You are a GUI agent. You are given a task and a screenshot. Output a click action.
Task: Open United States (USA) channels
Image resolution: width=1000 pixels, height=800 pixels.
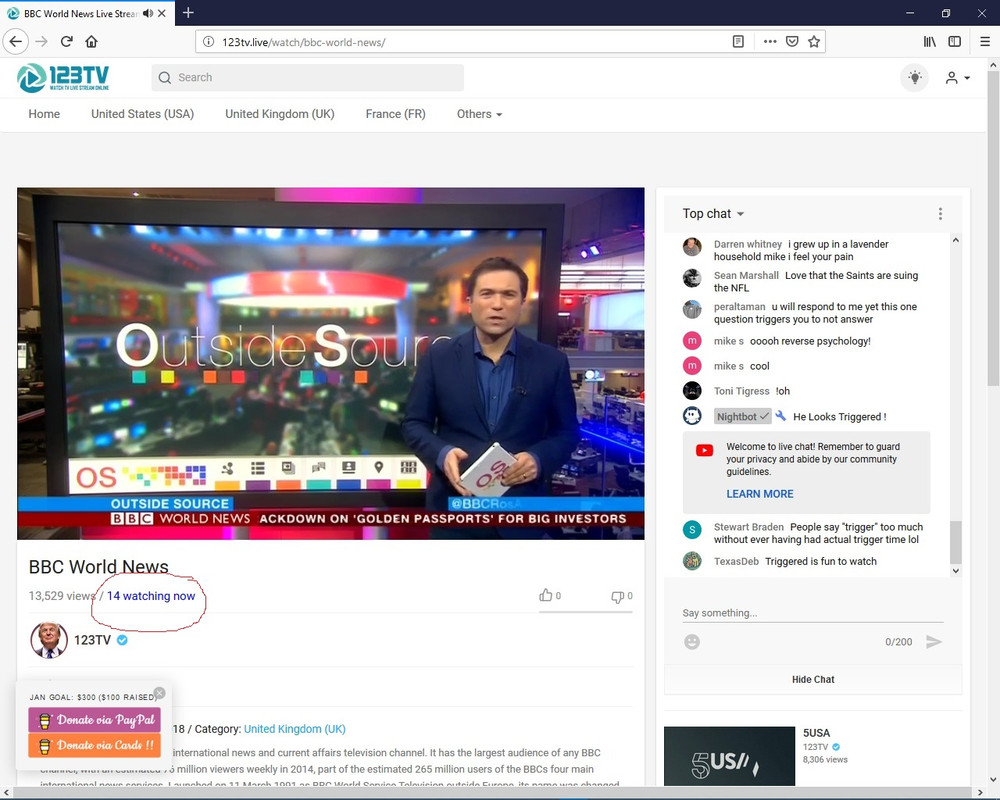[142, 114]
